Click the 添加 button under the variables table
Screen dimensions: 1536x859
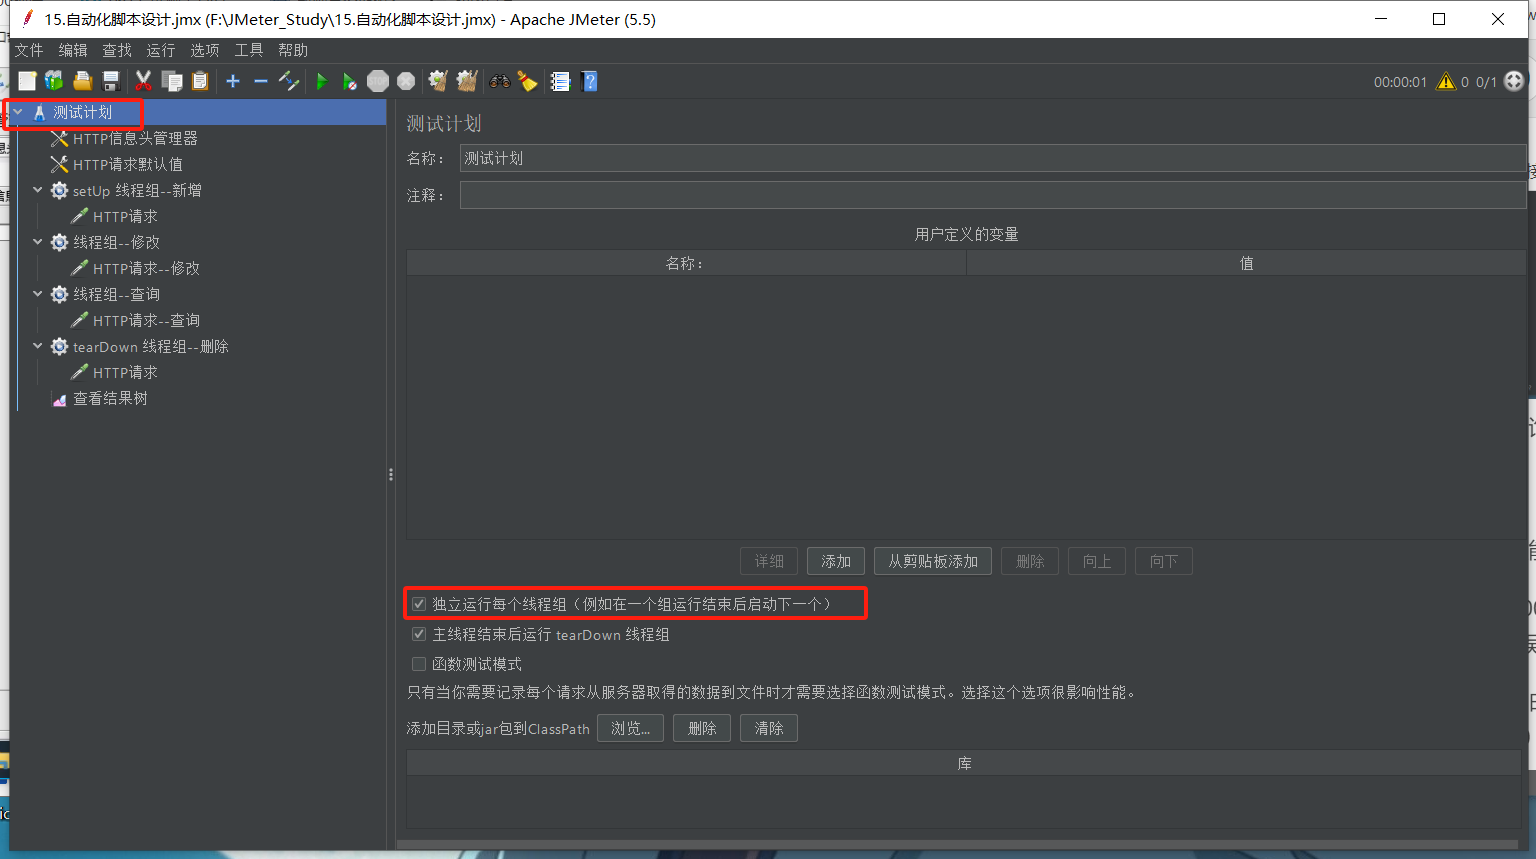coord(836,561)
